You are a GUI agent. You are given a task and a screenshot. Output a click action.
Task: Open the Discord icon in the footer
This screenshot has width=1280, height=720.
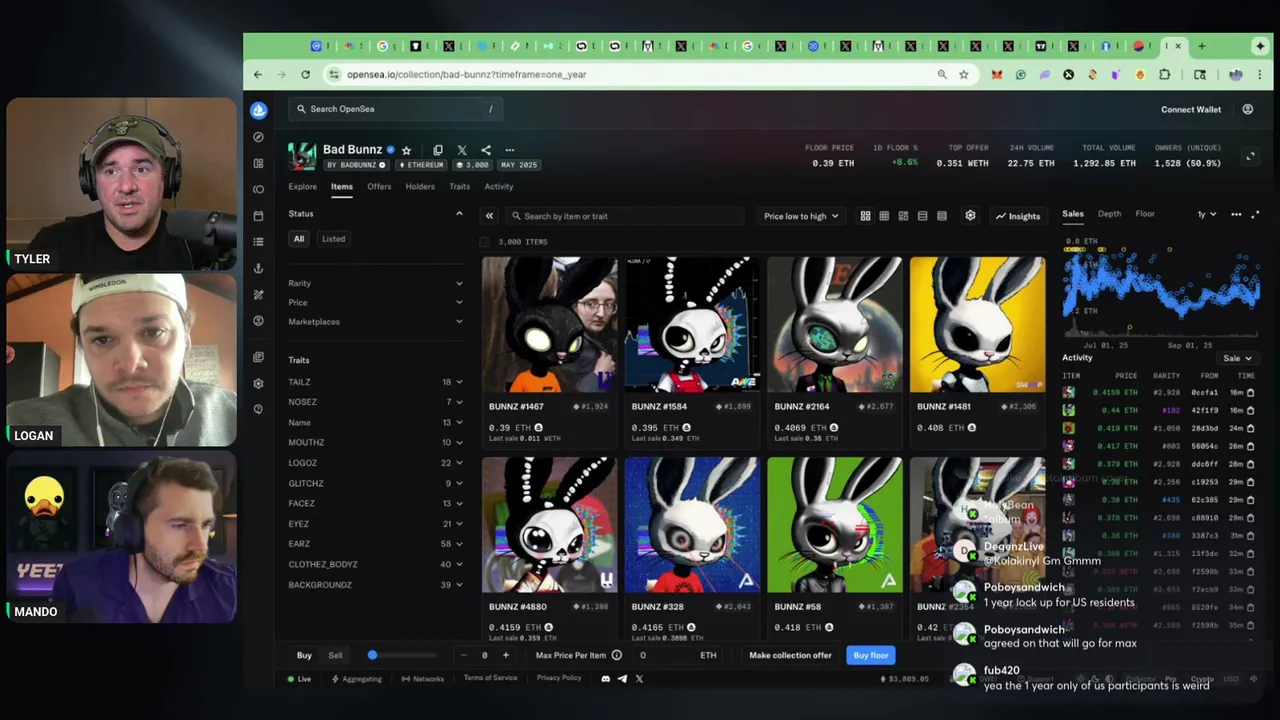coord(605,679)
